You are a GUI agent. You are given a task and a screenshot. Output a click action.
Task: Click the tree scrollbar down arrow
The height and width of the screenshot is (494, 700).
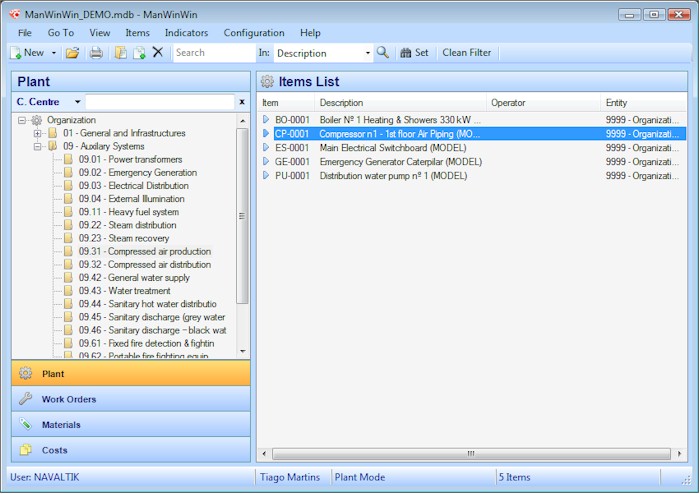242,351
